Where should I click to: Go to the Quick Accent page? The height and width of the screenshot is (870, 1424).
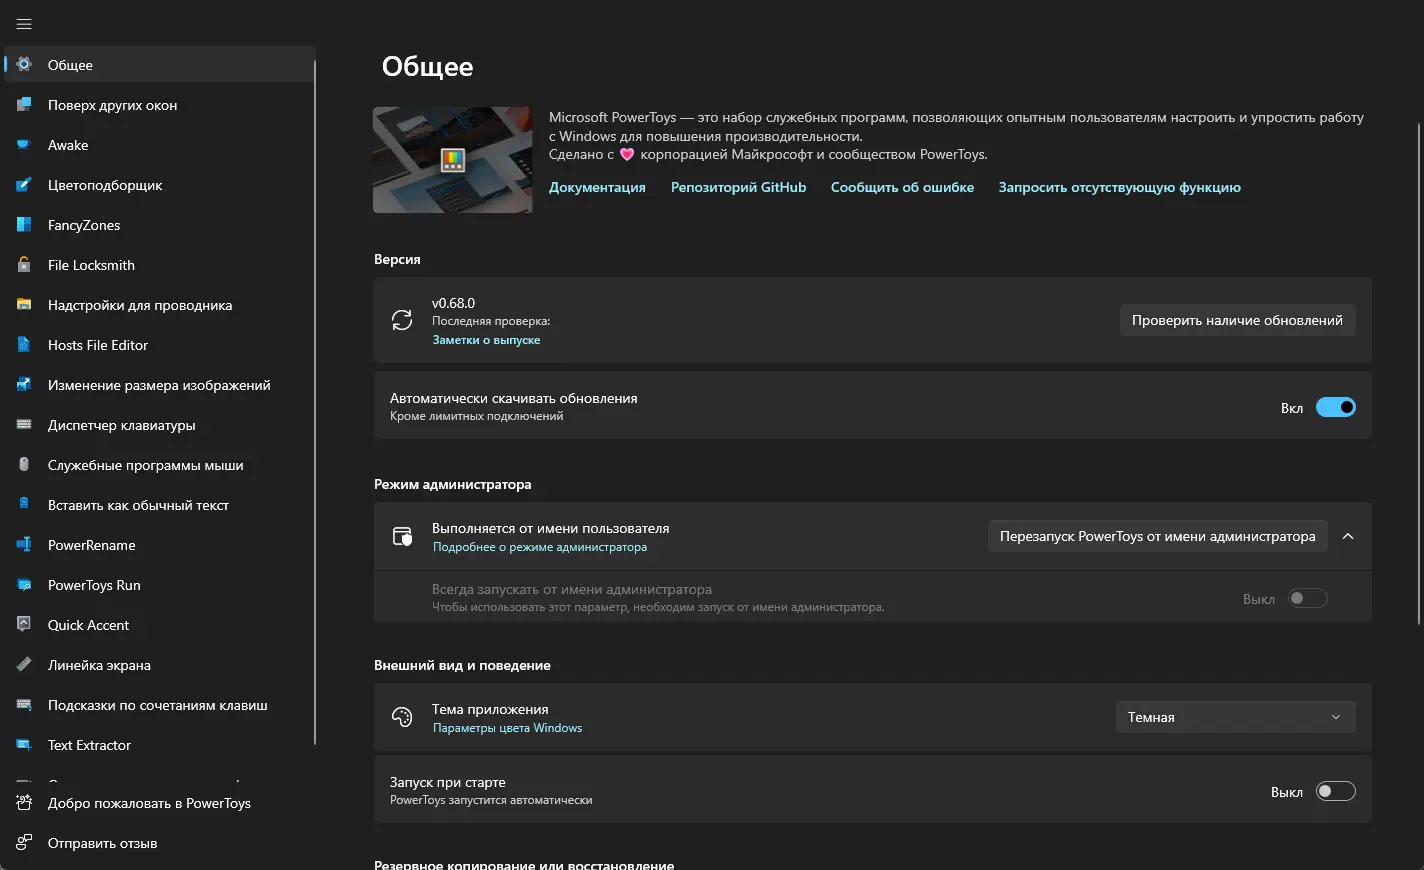[160, 625]
